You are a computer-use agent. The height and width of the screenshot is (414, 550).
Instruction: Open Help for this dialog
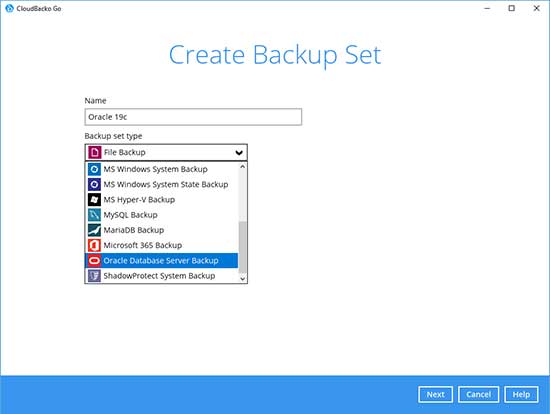[x=521, y=394]
